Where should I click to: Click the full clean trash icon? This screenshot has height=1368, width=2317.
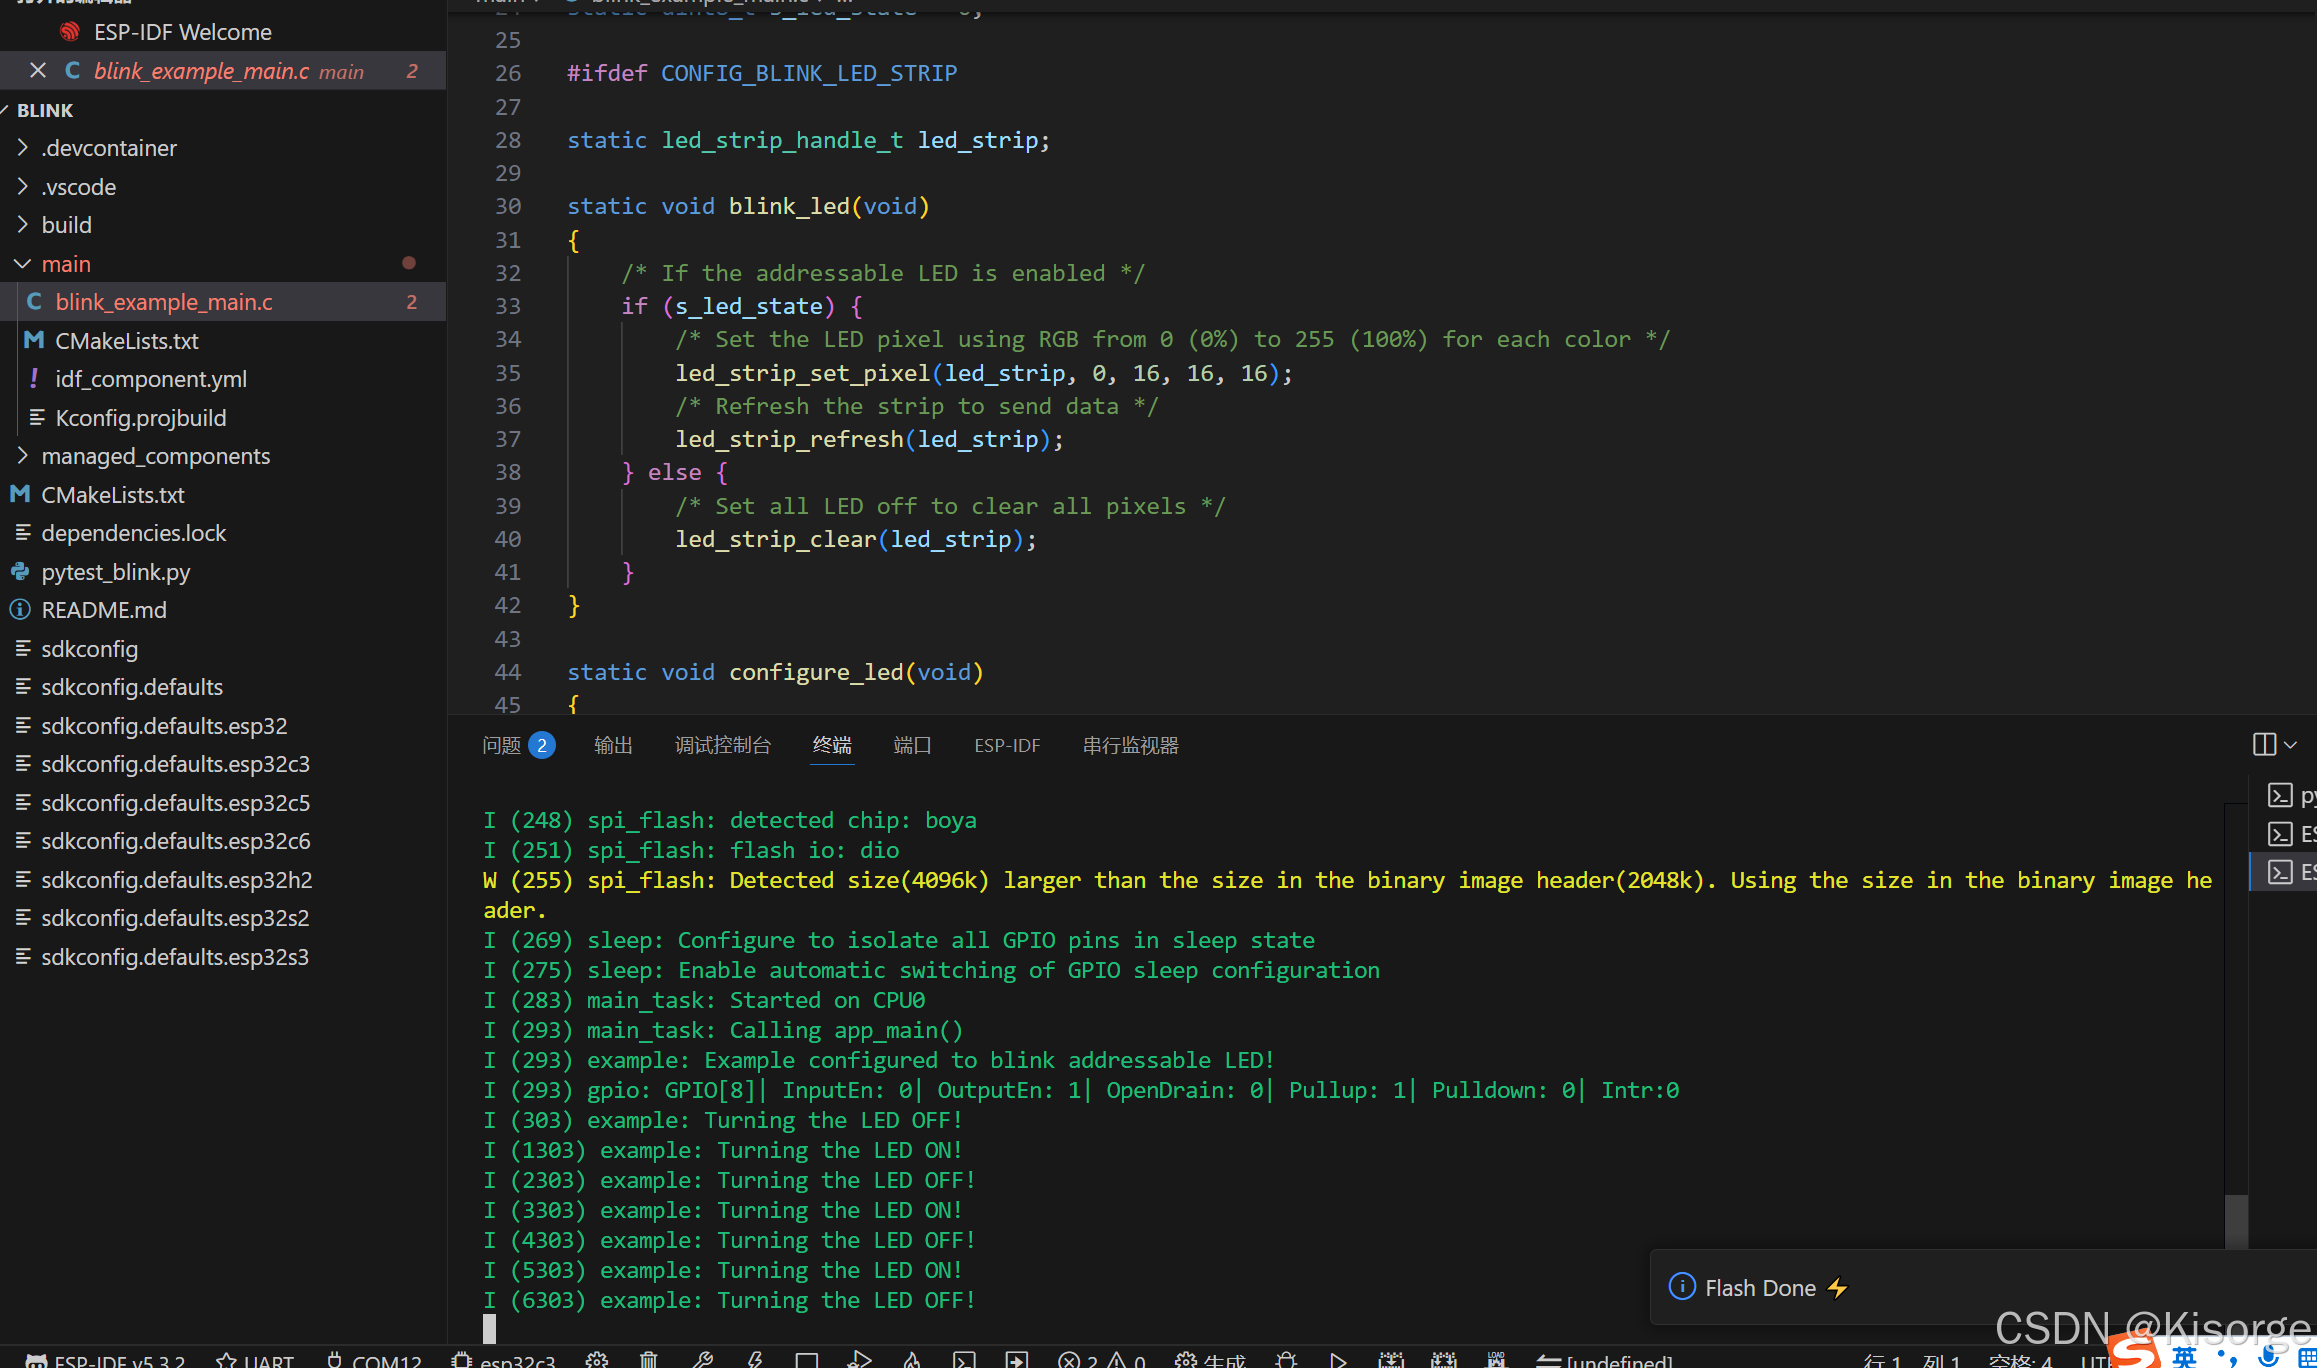tap(649, 1360)
